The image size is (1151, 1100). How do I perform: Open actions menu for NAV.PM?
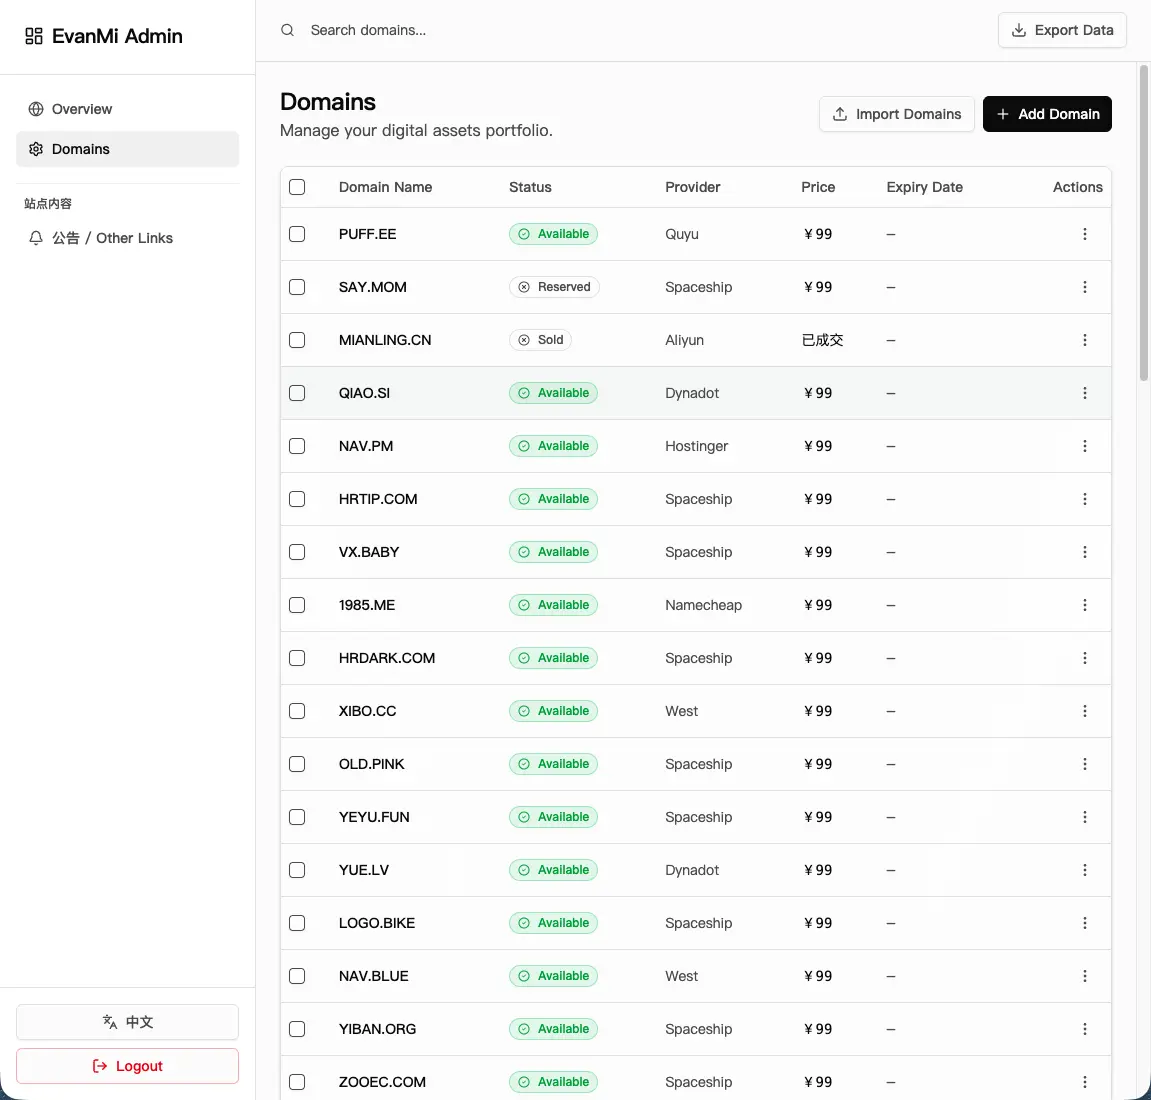tap(1084, 446)
